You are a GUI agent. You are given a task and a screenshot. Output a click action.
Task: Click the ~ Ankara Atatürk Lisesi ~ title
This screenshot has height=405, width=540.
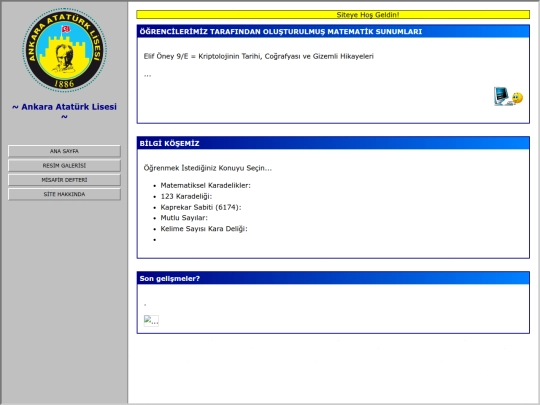click(x=64, y=111)
